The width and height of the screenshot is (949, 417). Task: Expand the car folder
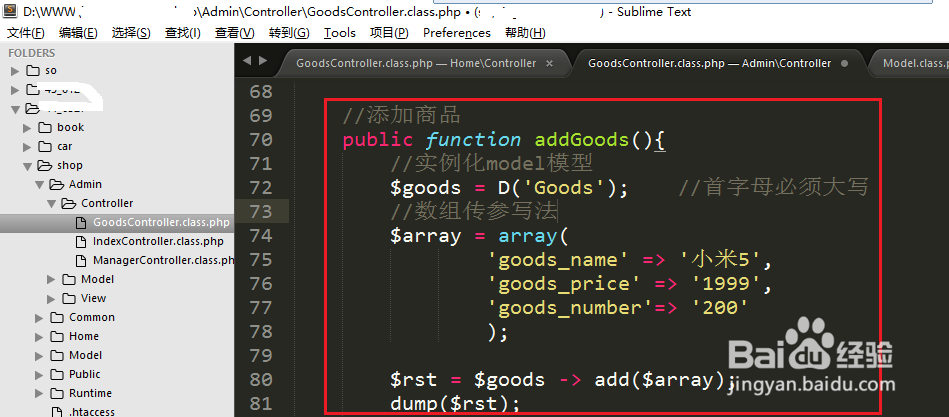point(27,146)
